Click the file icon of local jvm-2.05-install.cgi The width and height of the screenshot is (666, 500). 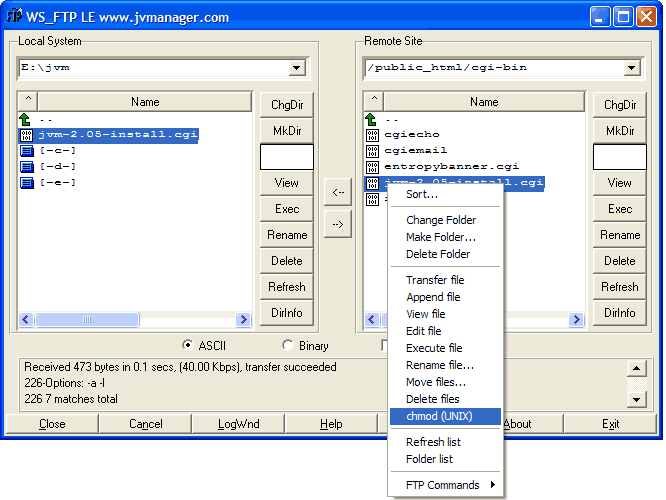tap(26, 135)
